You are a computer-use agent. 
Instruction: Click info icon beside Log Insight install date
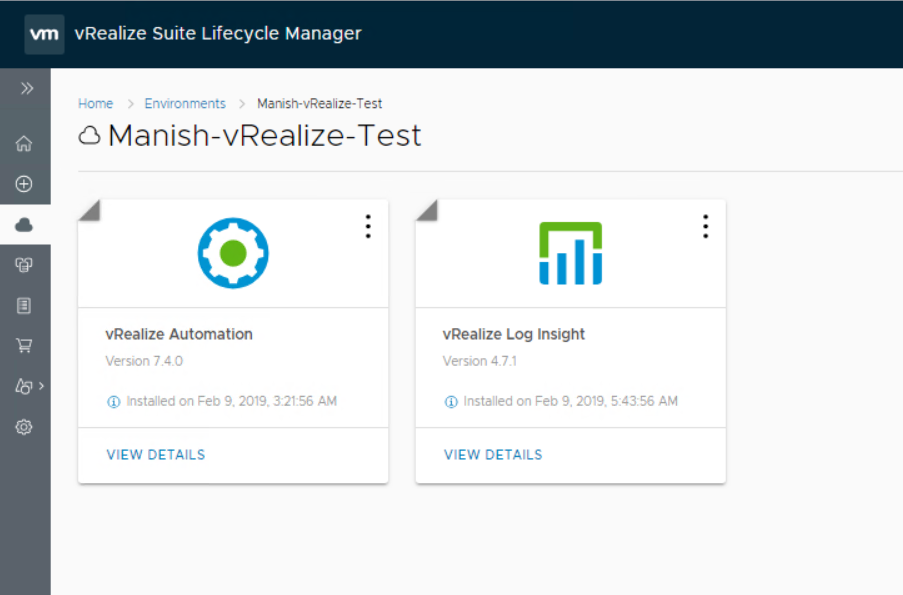click(x=450, y=402)
